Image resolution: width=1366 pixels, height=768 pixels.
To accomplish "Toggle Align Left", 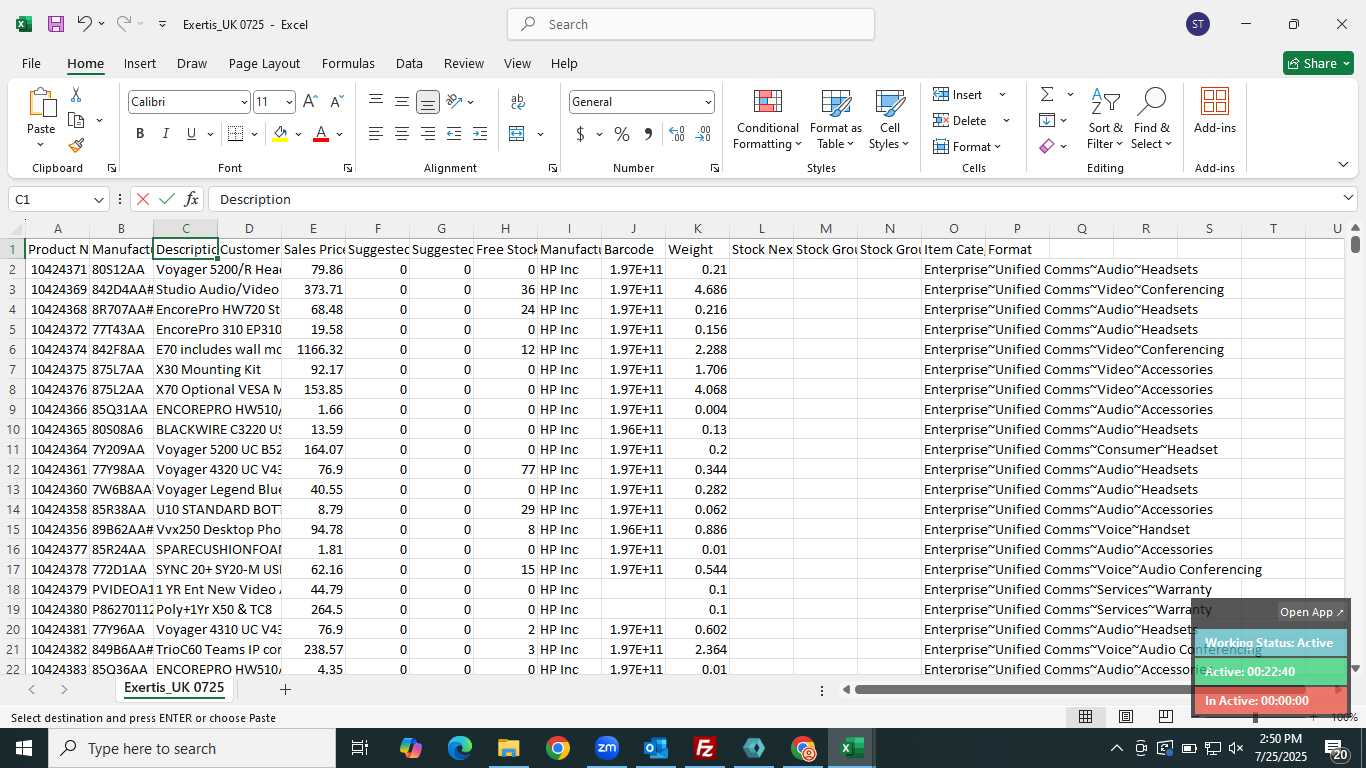I will click(x=376, y=134).
